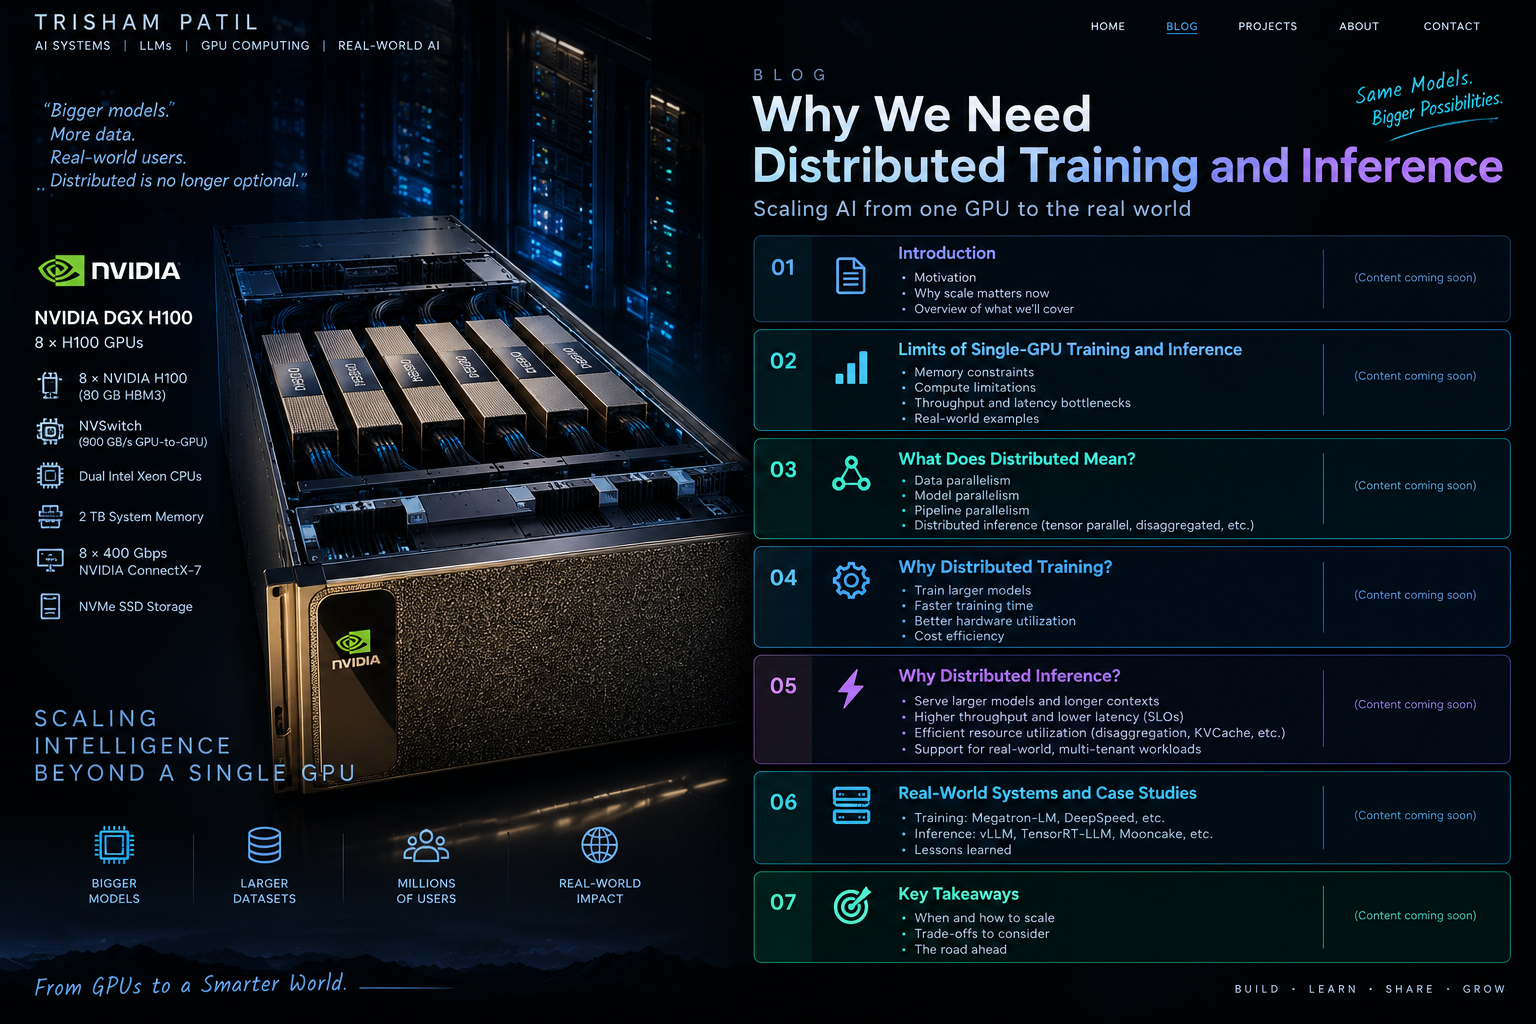Open the HOME nav item
This screenshot has width=1536, height=1024.
(x=1107, y=26)
